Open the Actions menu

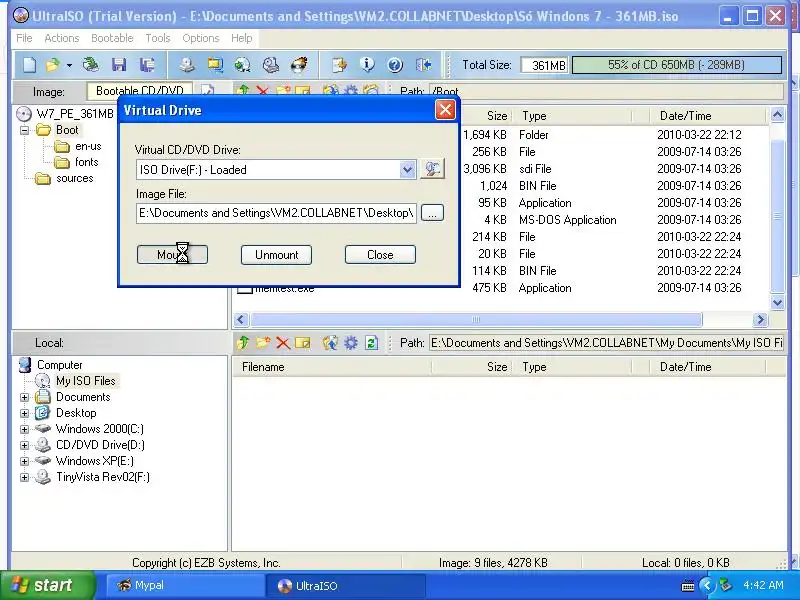[62, 38]
